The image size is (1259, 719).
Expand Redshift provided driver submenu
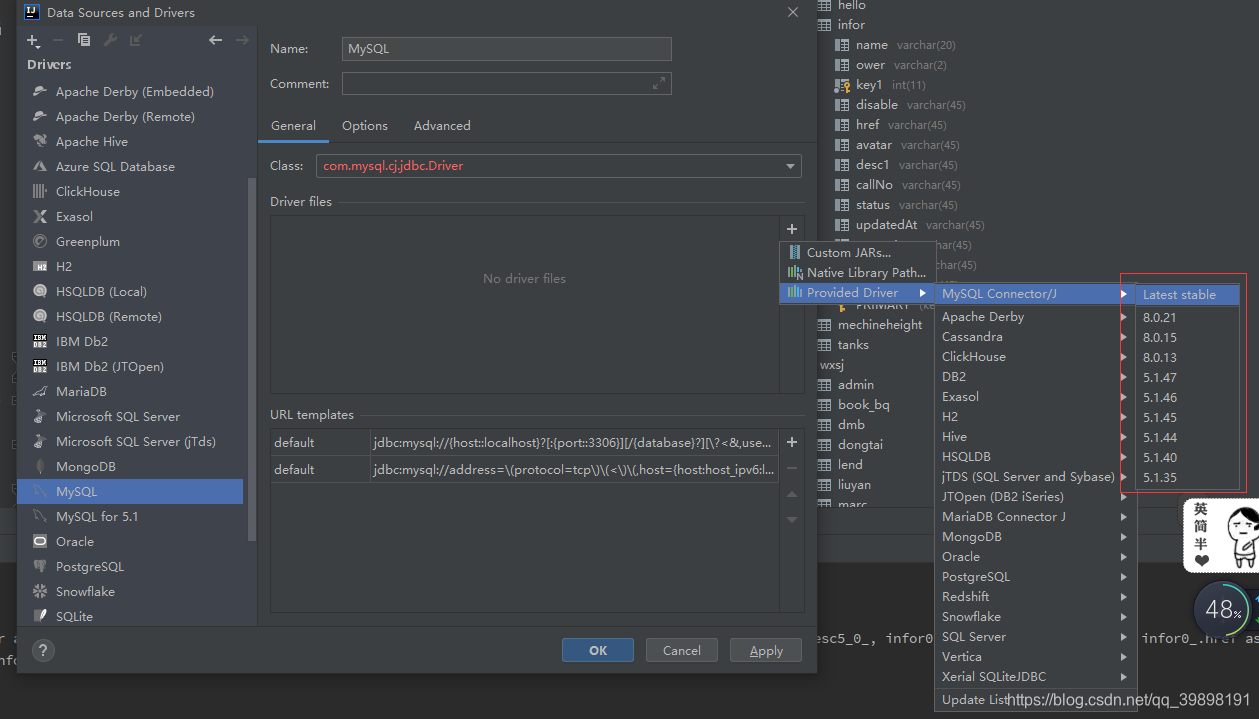coord(1036,596)
